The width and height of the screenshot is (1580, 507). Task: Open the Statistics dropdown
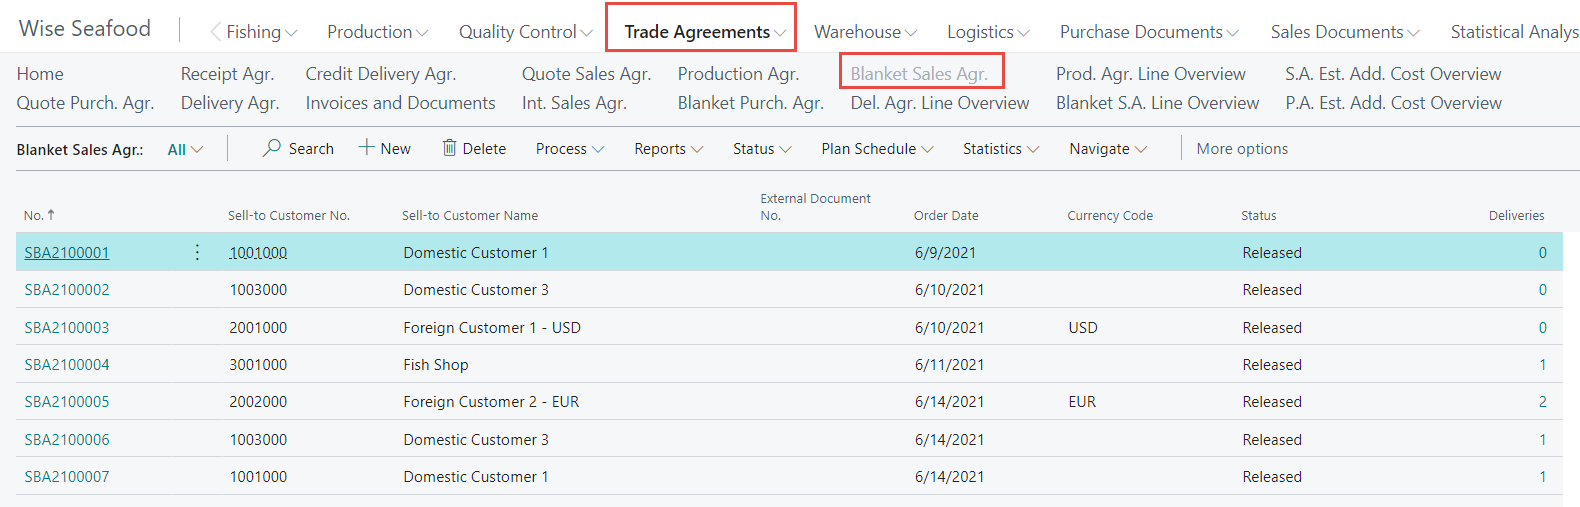[x=1000, y=149]
